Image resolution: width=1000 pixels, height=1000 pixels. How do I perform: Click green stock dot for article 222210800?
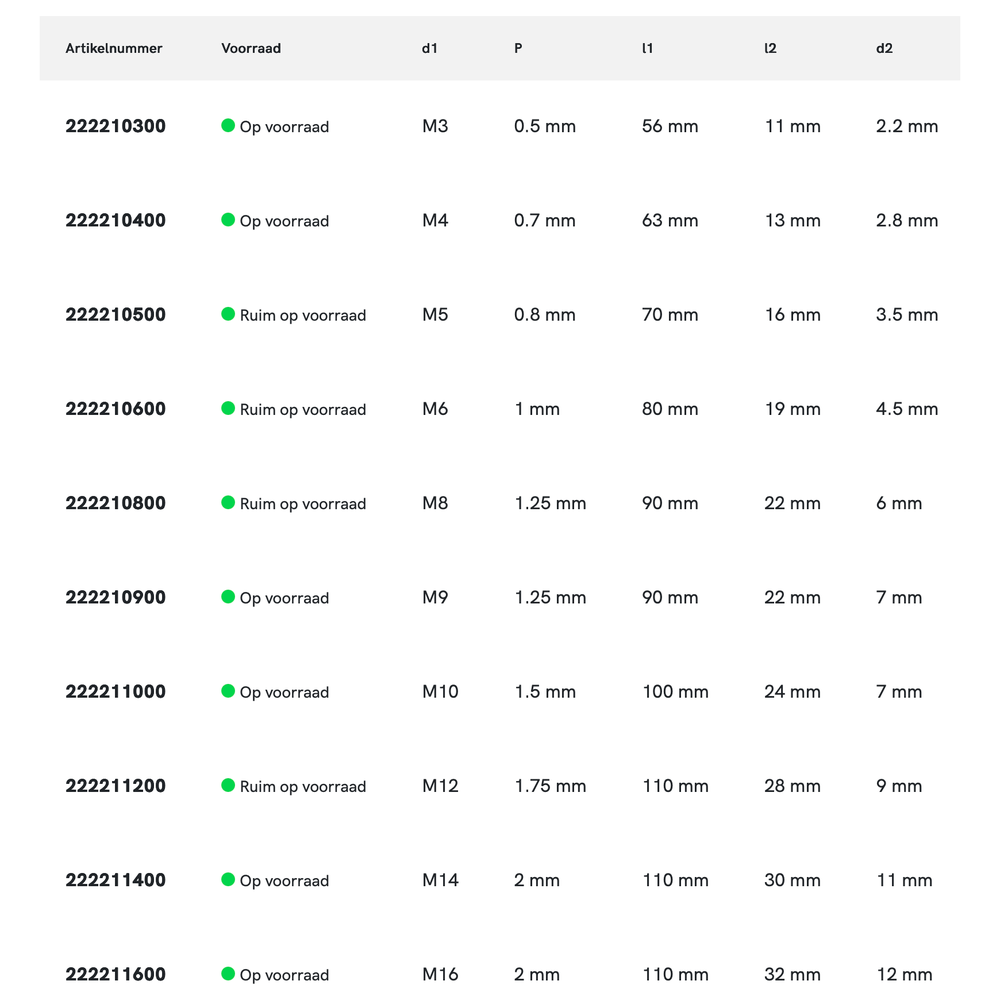(x=228, y=503)
